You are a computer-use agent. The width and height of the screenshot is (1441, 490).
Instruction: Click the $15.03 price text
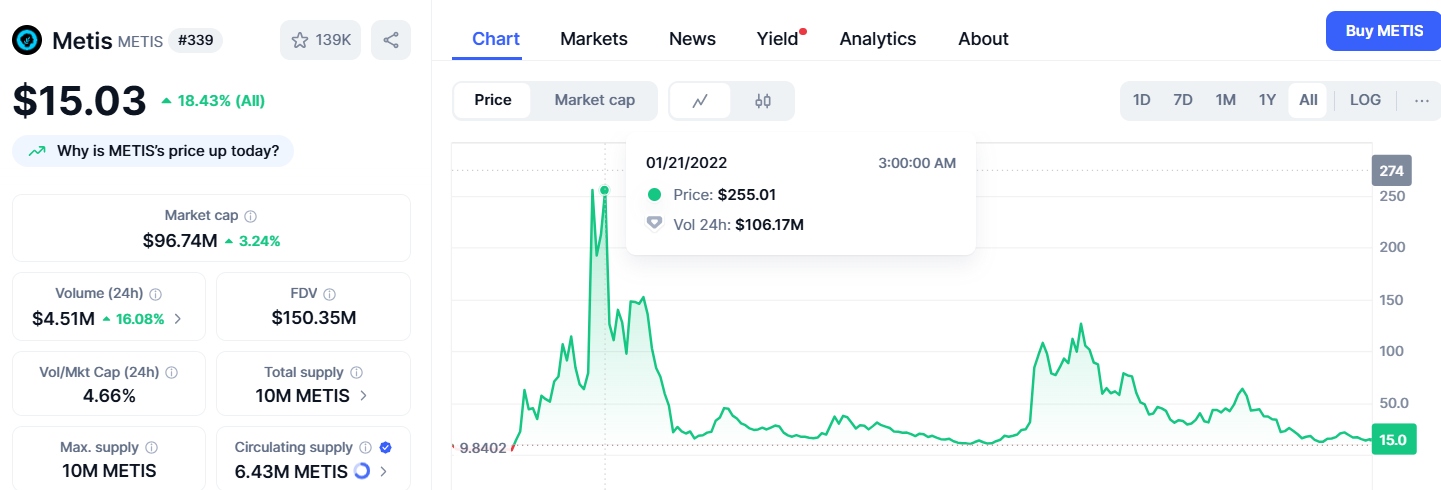coord(80,100)
